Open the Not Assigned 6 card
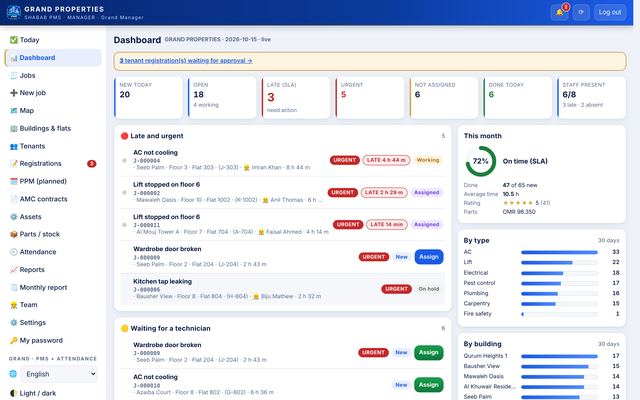640x400 pixels. click(444, 98)
